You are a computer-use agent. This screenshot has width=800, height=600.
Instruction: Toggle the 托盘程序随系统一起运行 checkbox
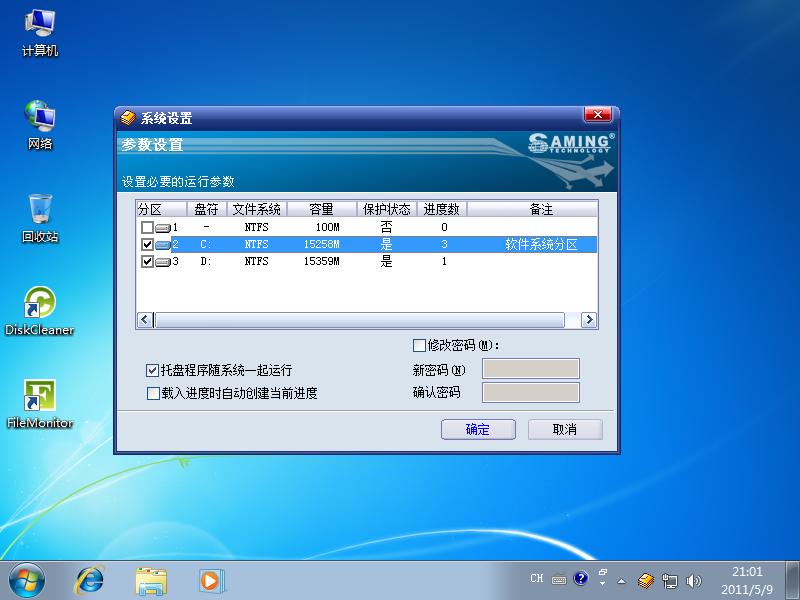pos(153,370)
